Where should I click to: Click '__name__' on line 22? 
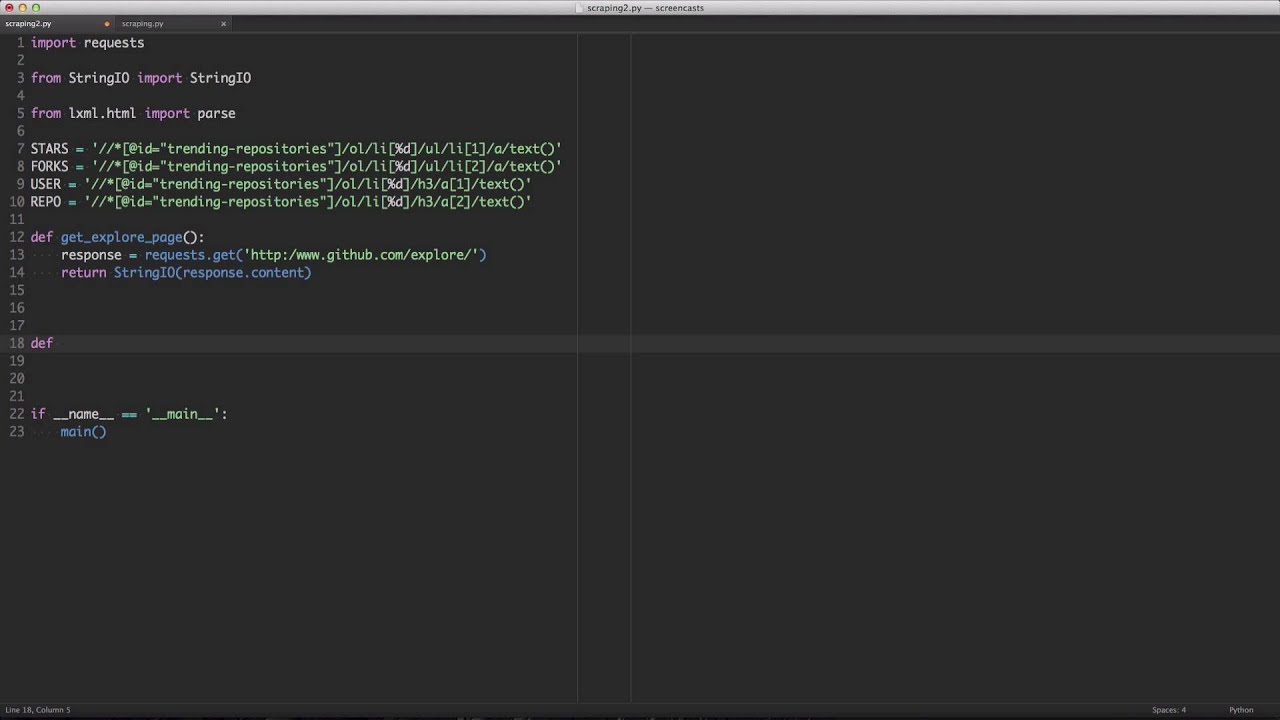click(83, 414)
